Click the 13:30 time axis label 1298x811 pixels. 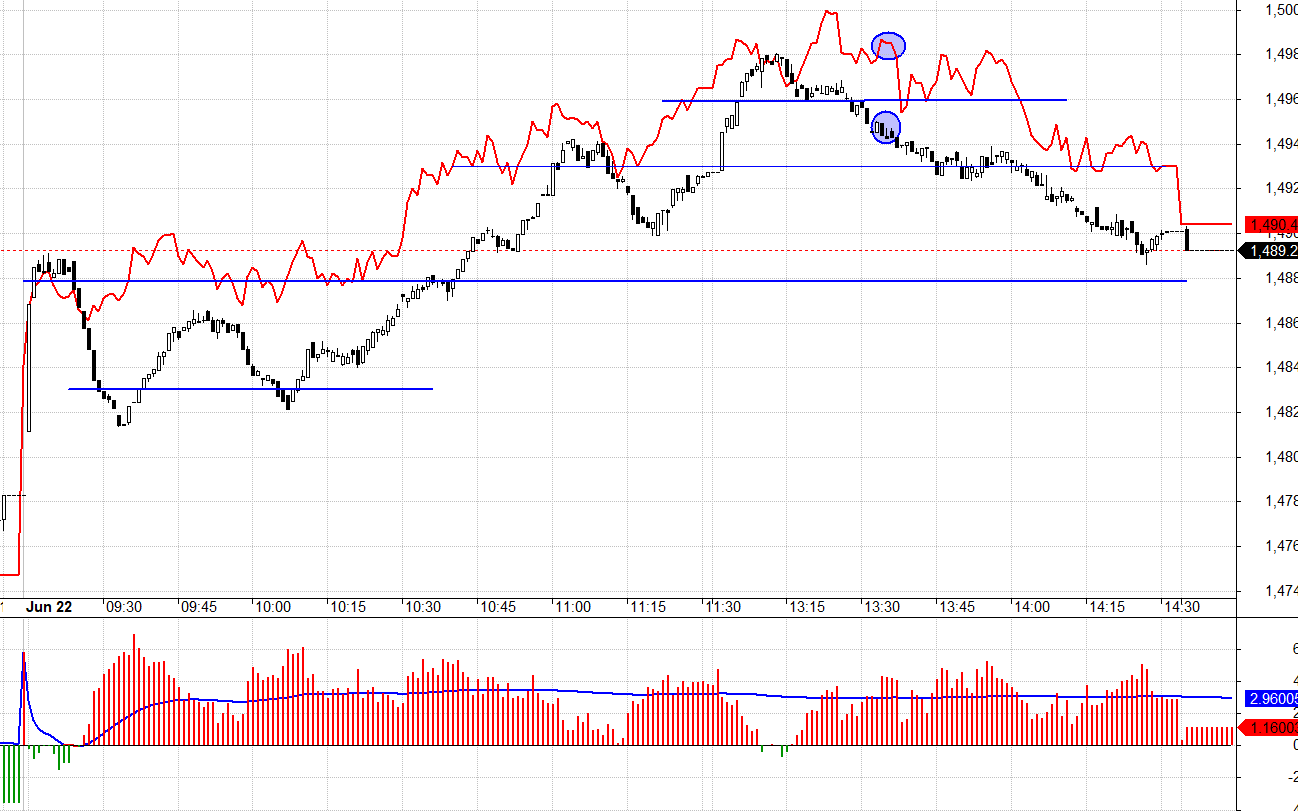pos(881,607)
